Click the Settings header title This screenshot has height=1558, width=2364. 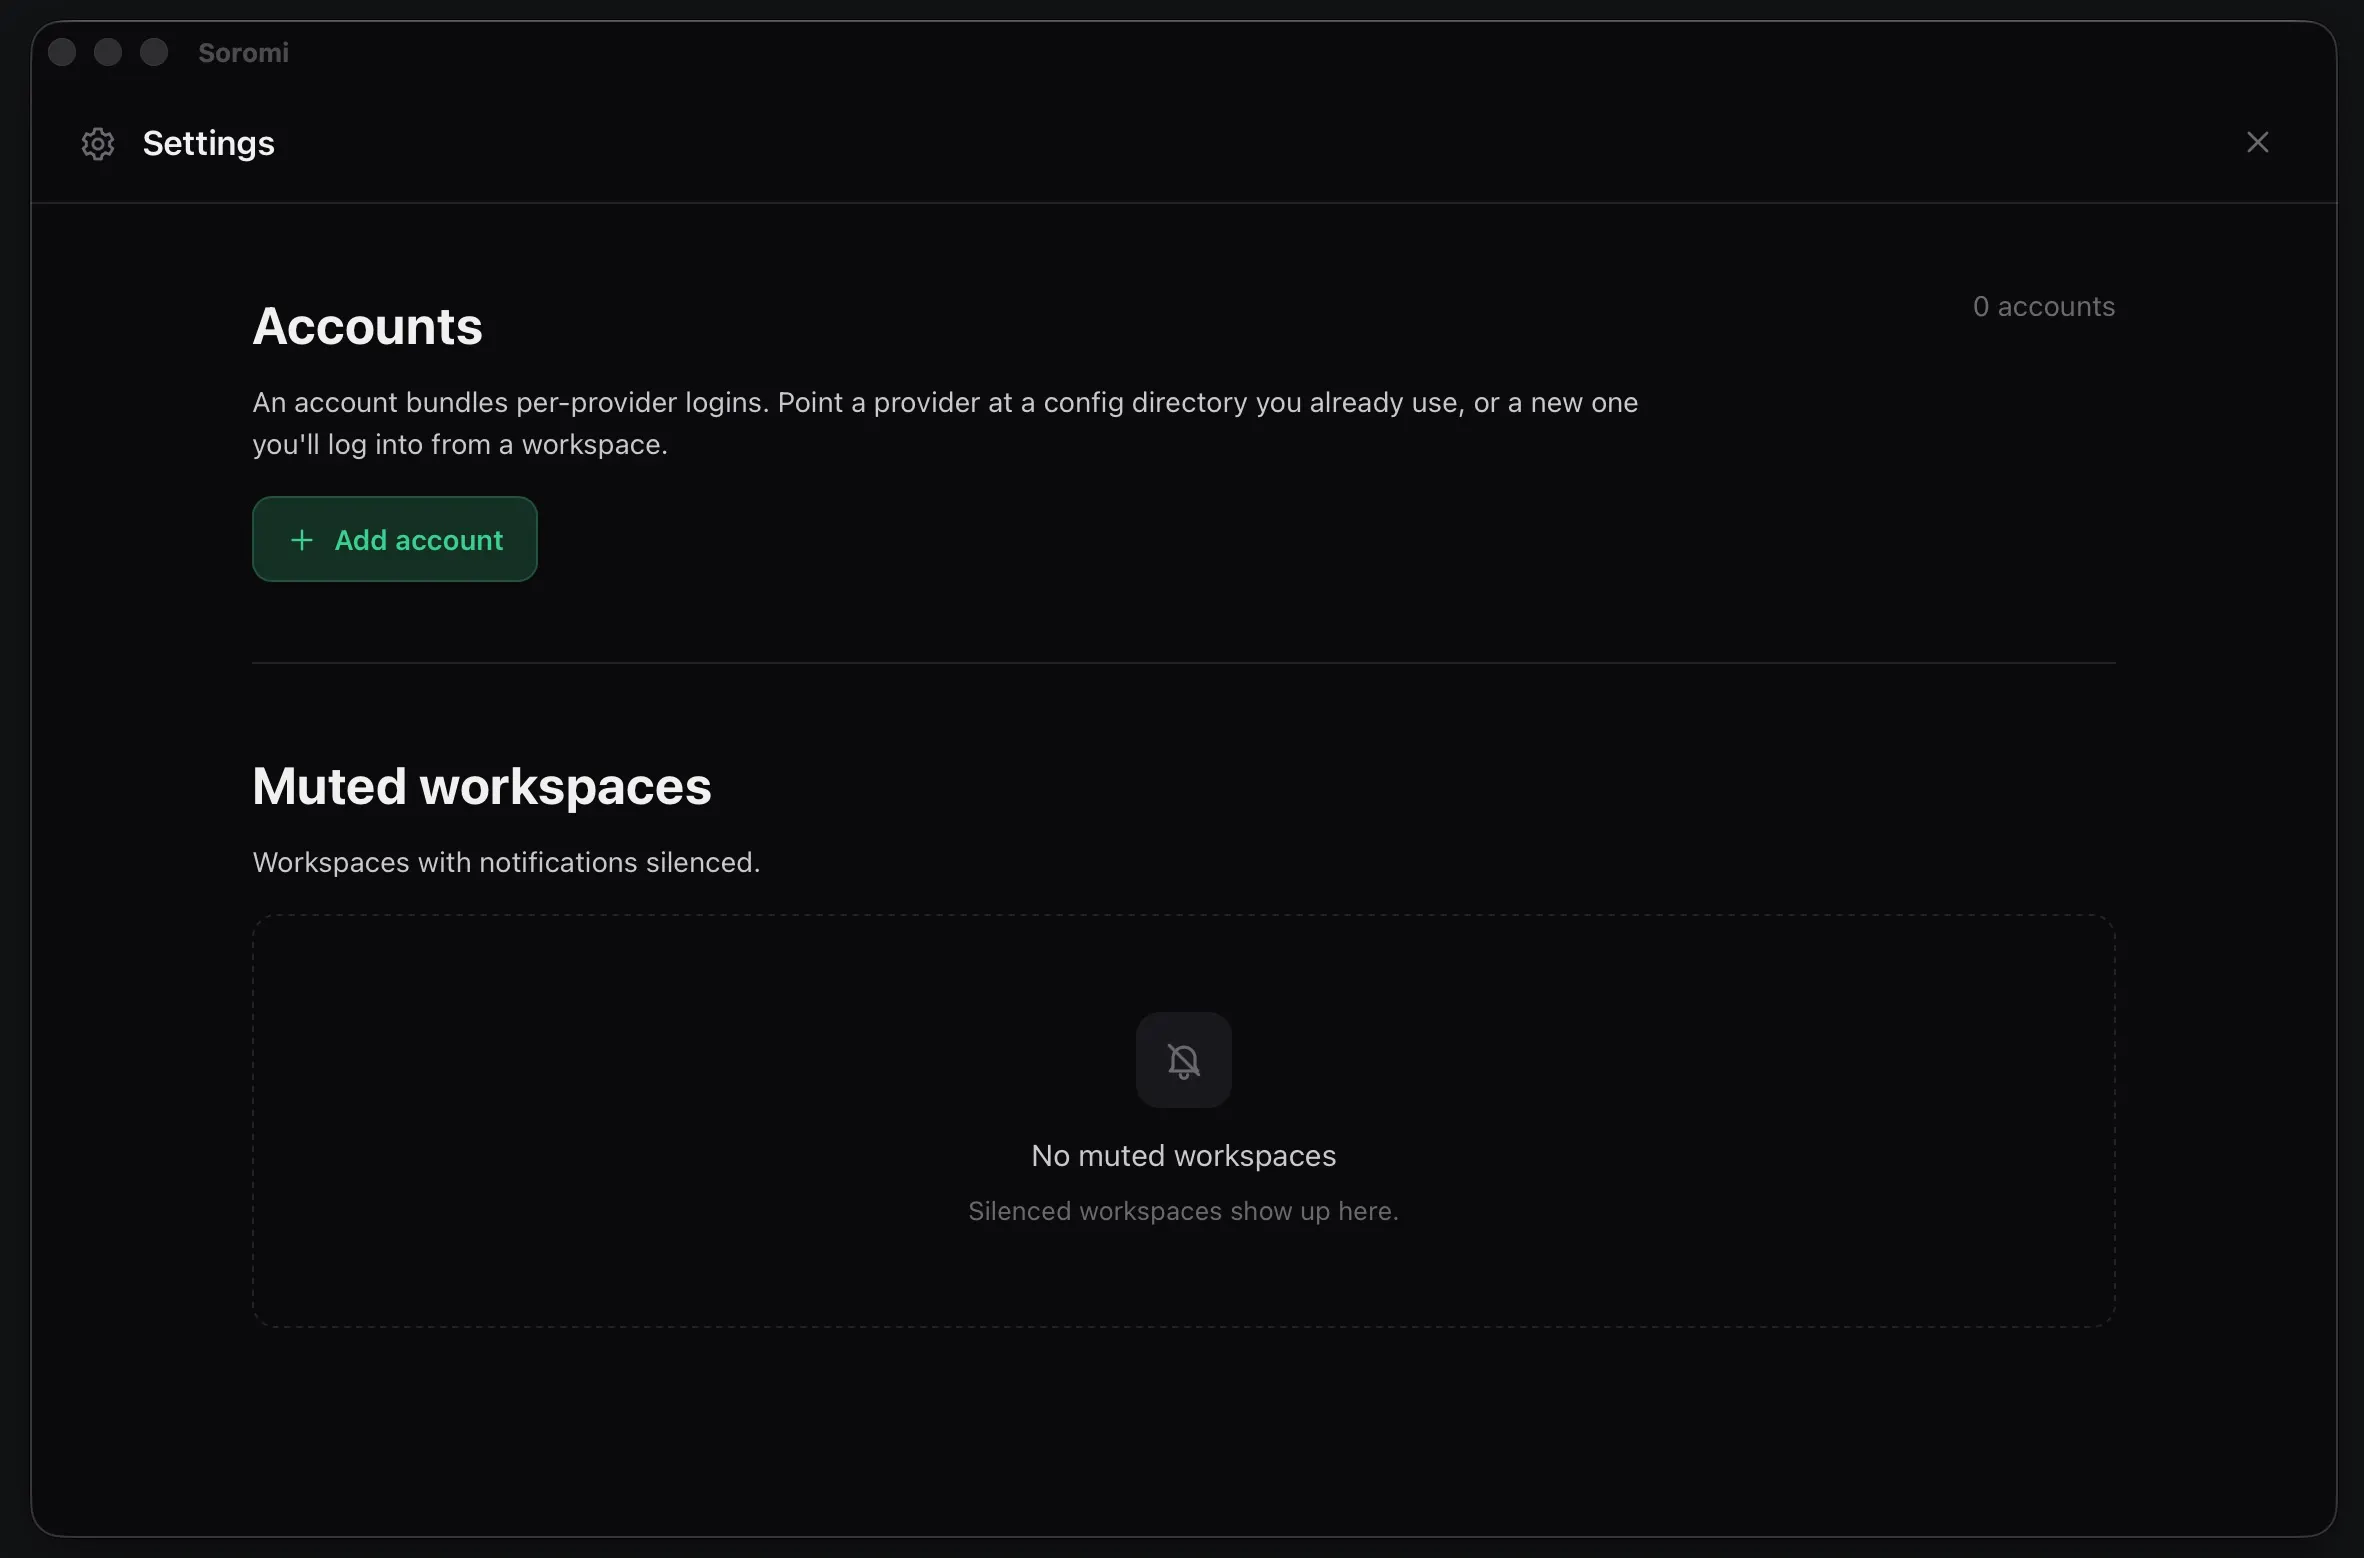[x=208, y=143]
